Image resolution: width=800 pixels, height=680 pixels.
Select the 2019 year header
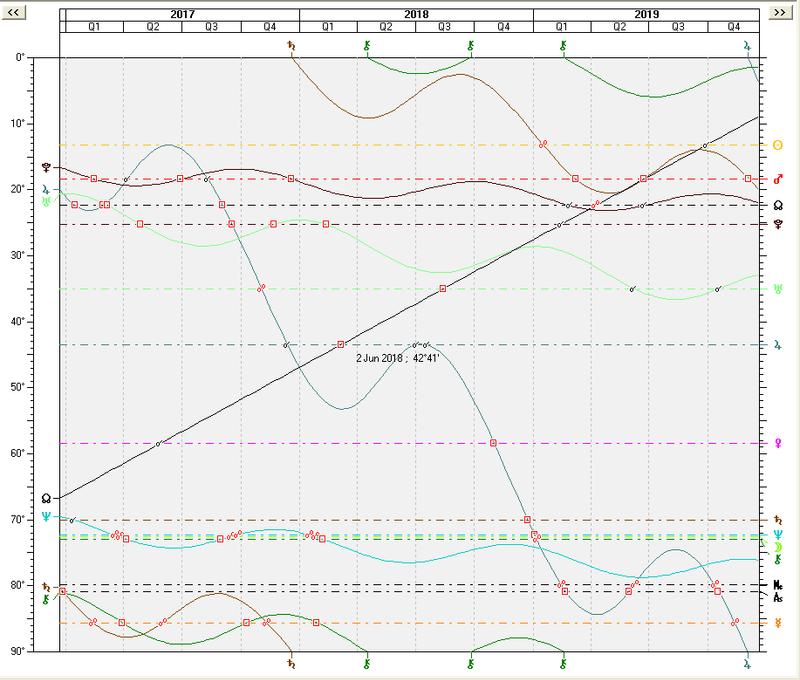(x=646, y=14)
